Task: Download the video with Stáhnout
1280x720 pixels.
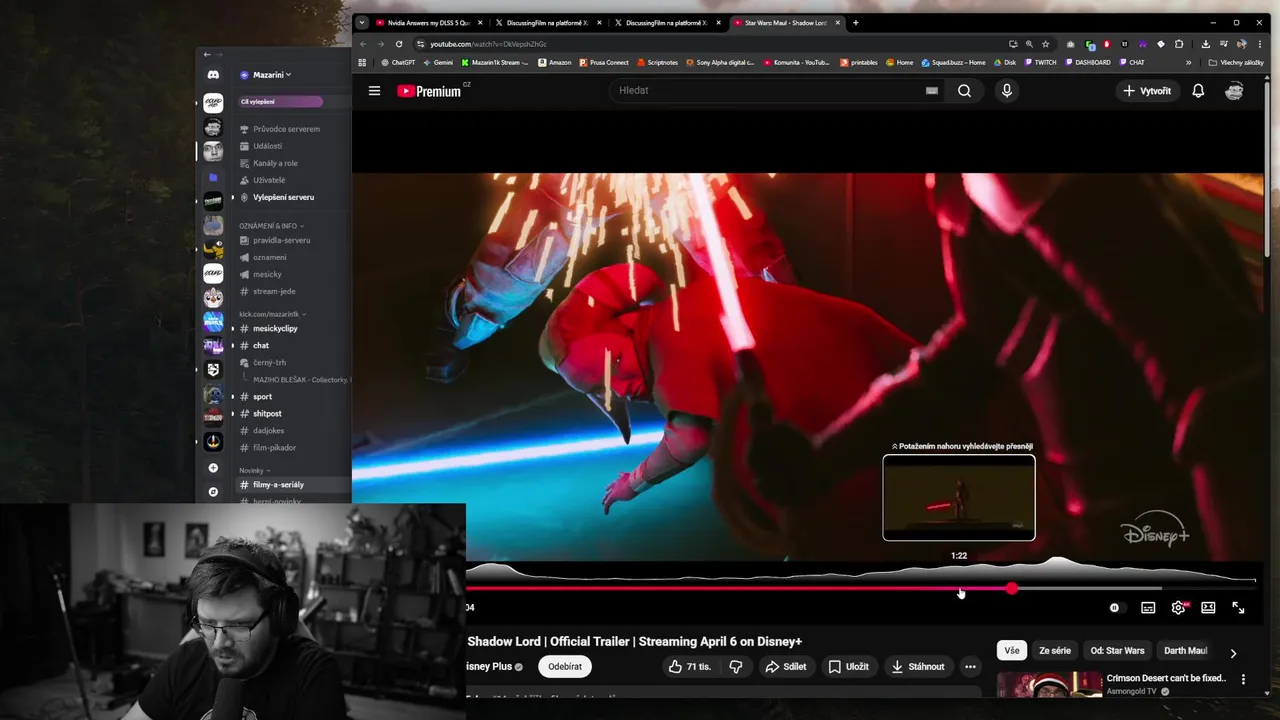Action: (917, 666)
